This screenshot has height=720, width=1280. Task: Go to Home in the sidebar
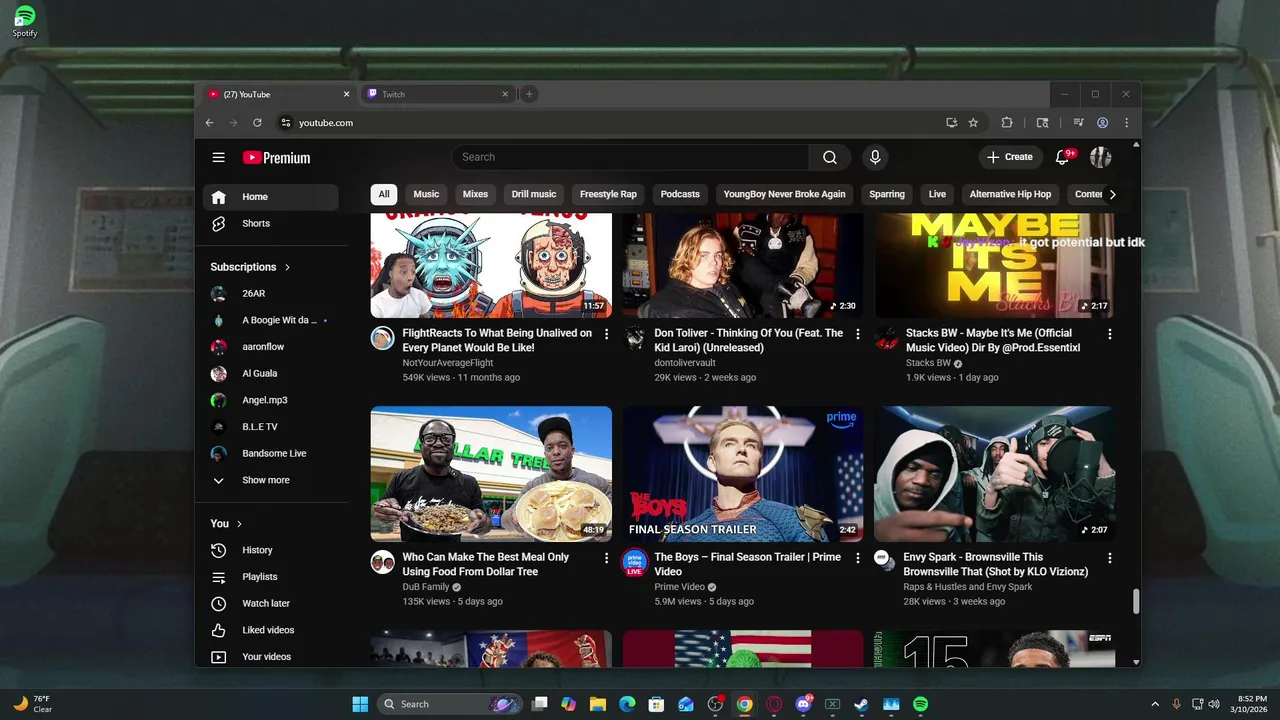(271, 197)
